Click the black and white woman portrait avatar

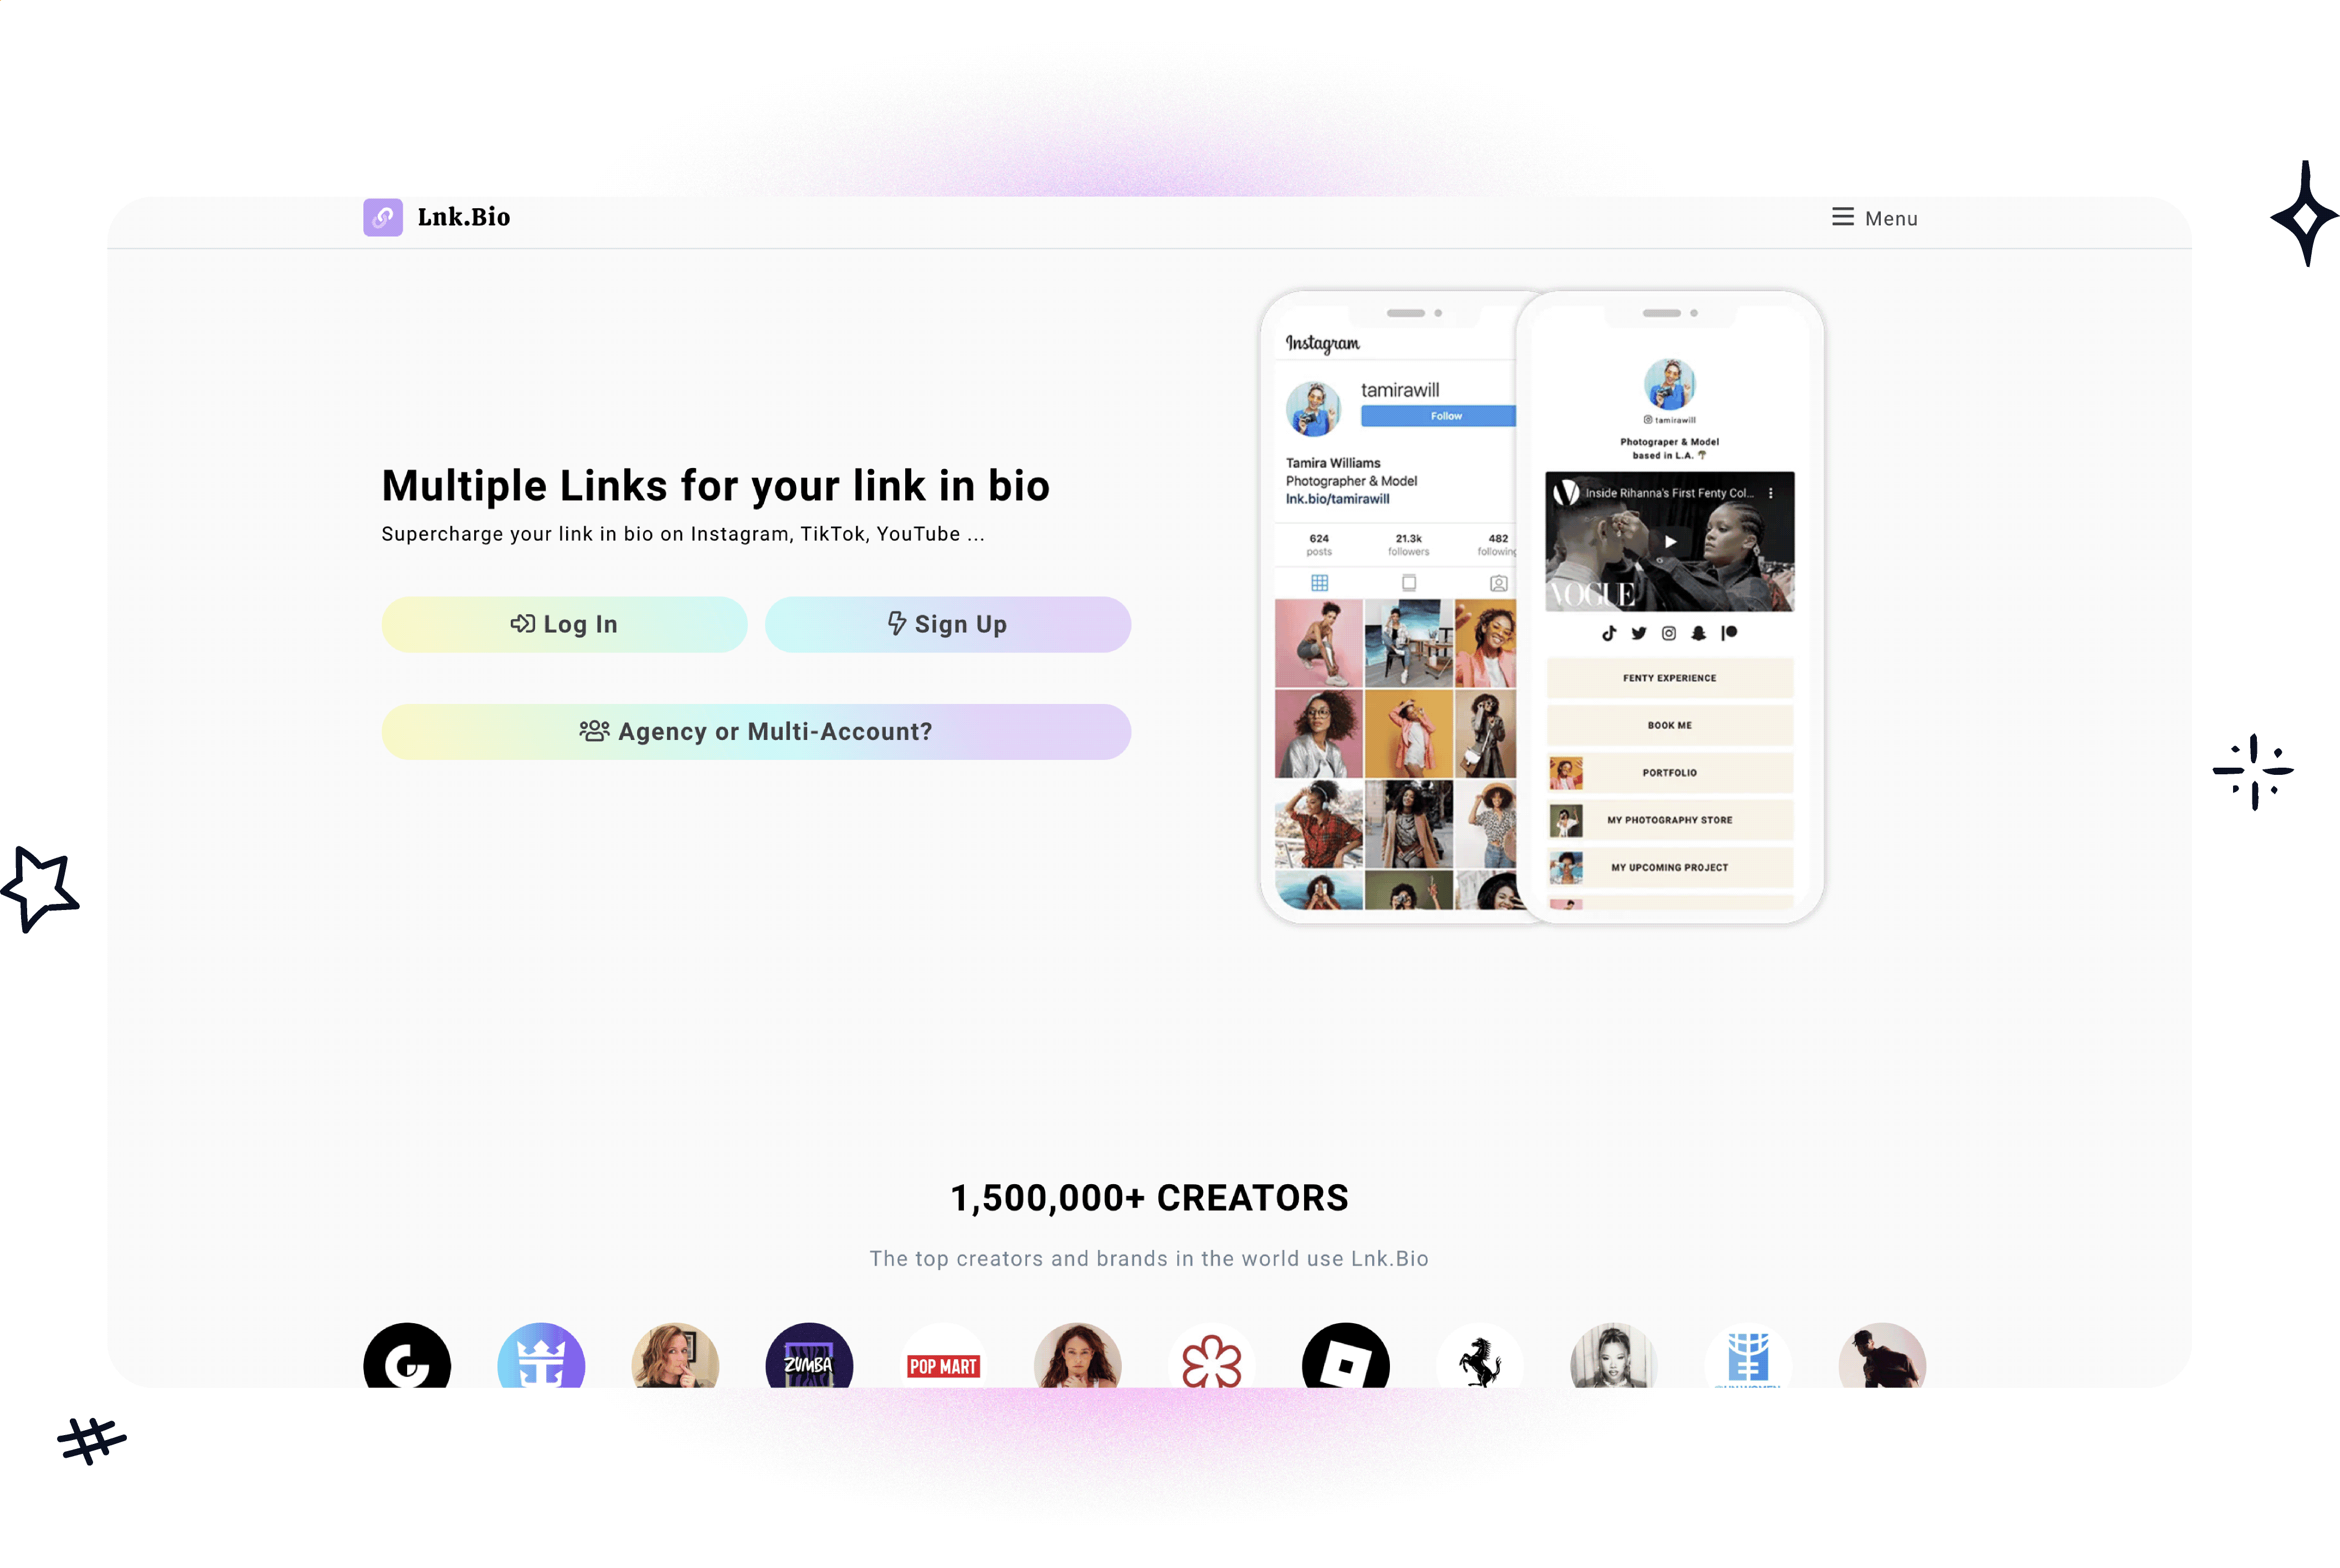1613,1355
